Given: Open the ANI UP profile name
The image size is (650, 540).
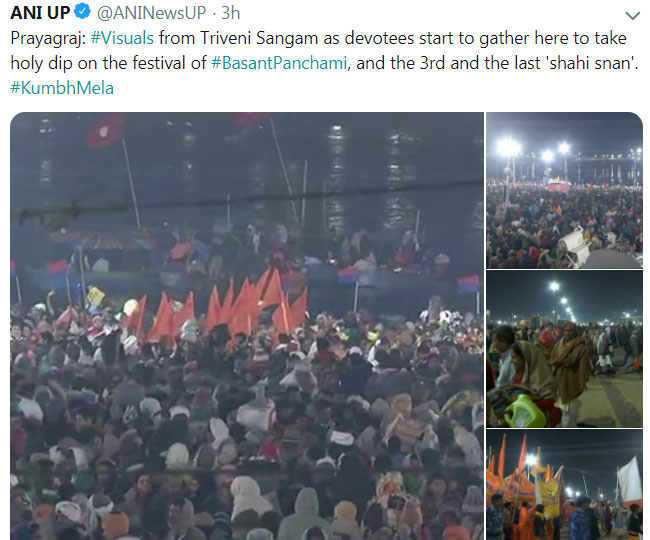Looking at the screenshot, I should 40,13.
